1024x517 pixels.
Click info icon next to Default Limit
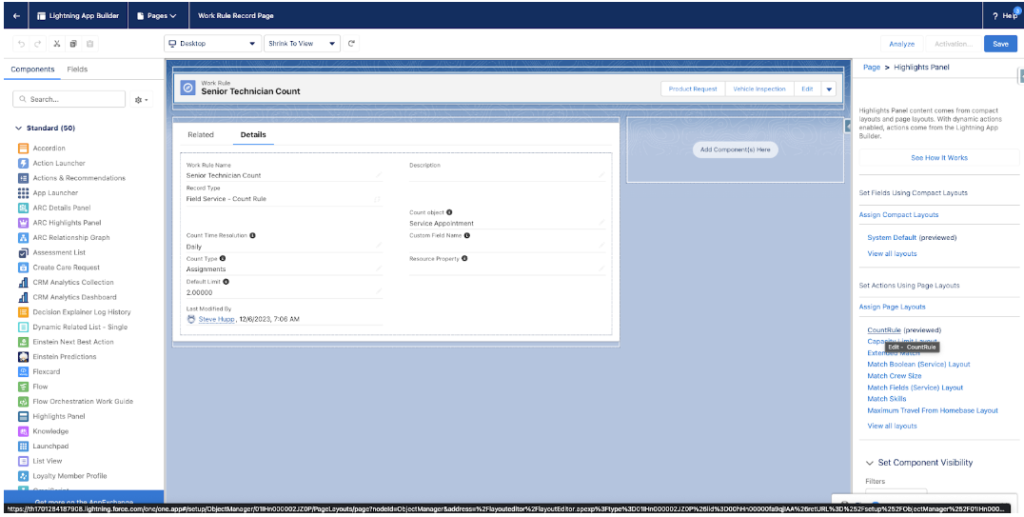(226, 282)
